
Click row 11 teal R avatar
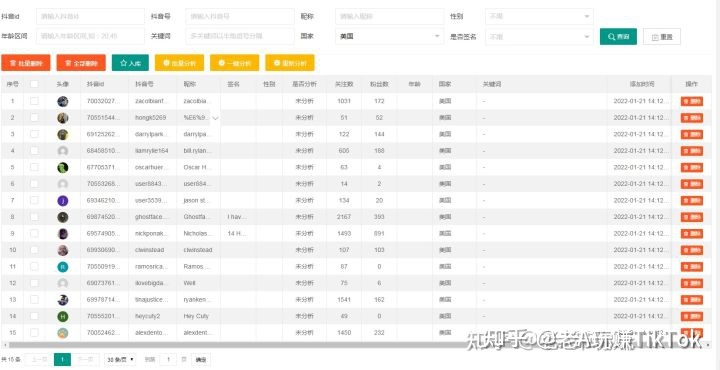(x=62, y=267)
